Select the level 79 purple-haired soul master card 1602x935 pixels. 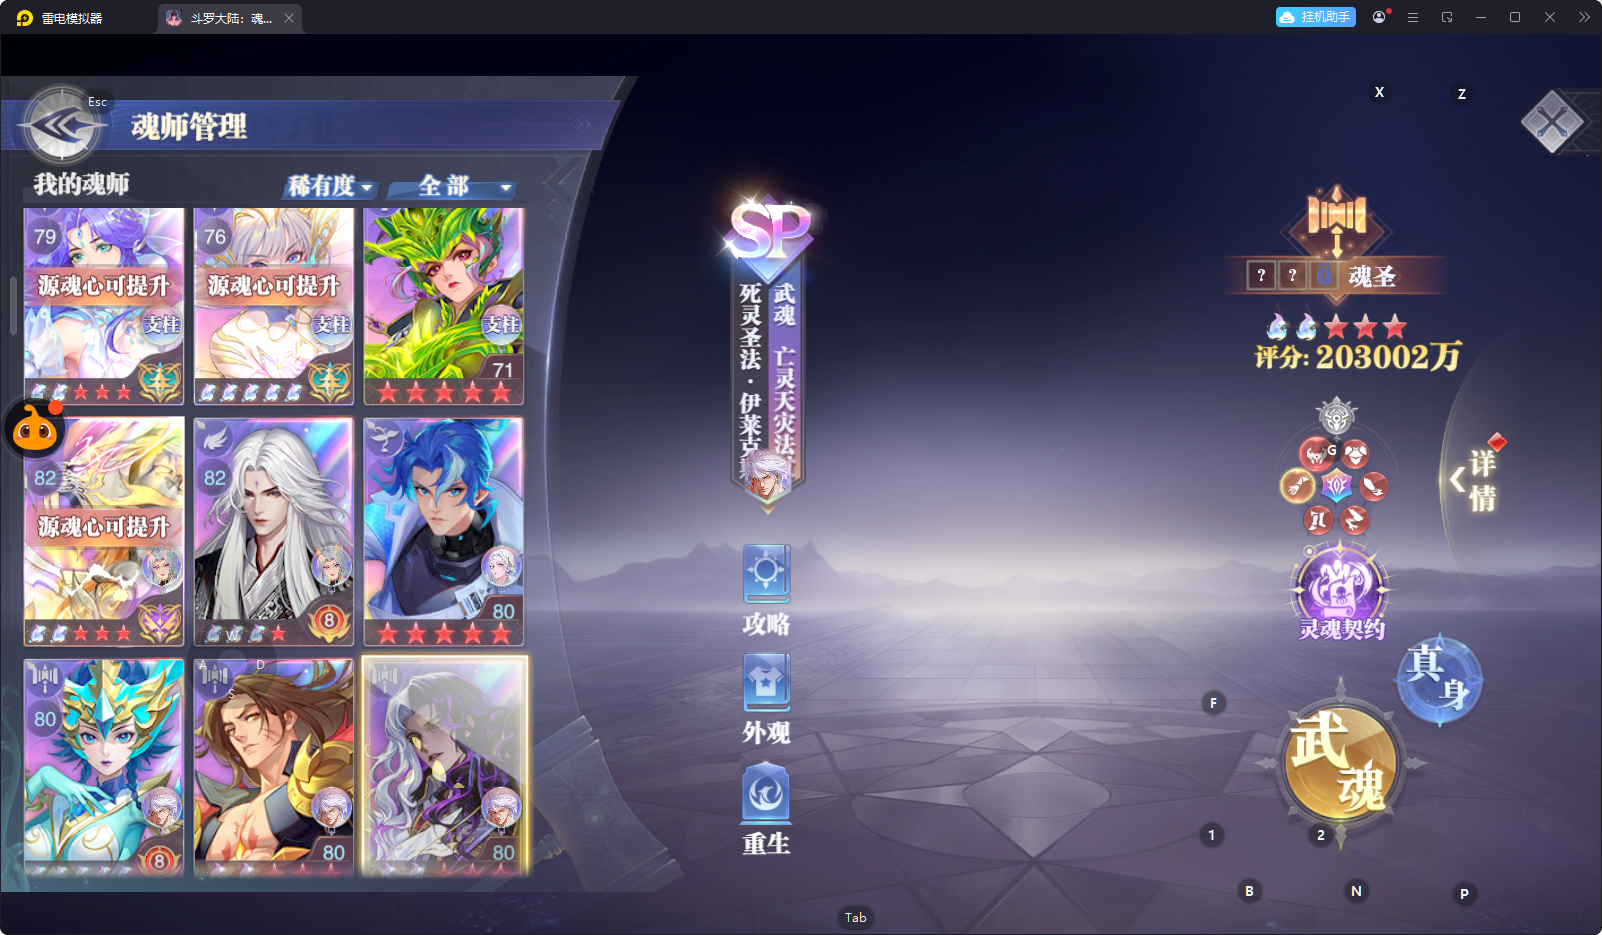pyautogui.click(x=104, y=306)
